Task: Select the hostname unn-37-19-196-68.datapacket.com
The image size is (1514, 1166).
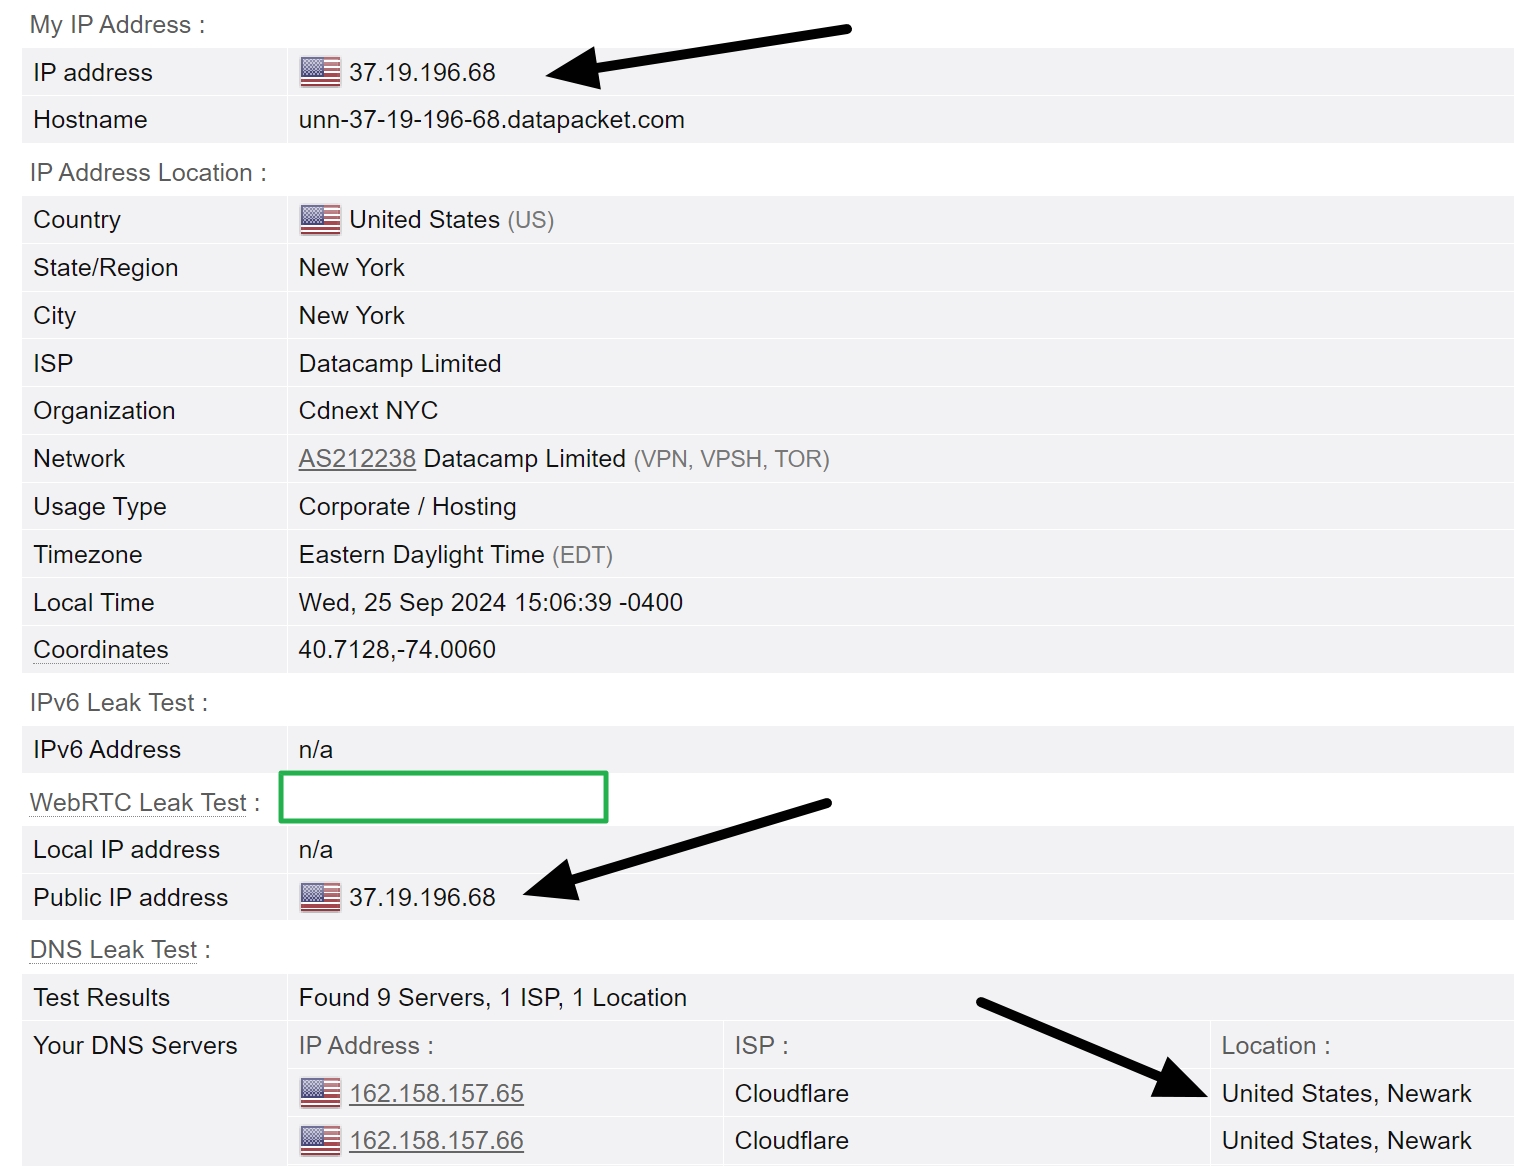Action: click(490, 119)
